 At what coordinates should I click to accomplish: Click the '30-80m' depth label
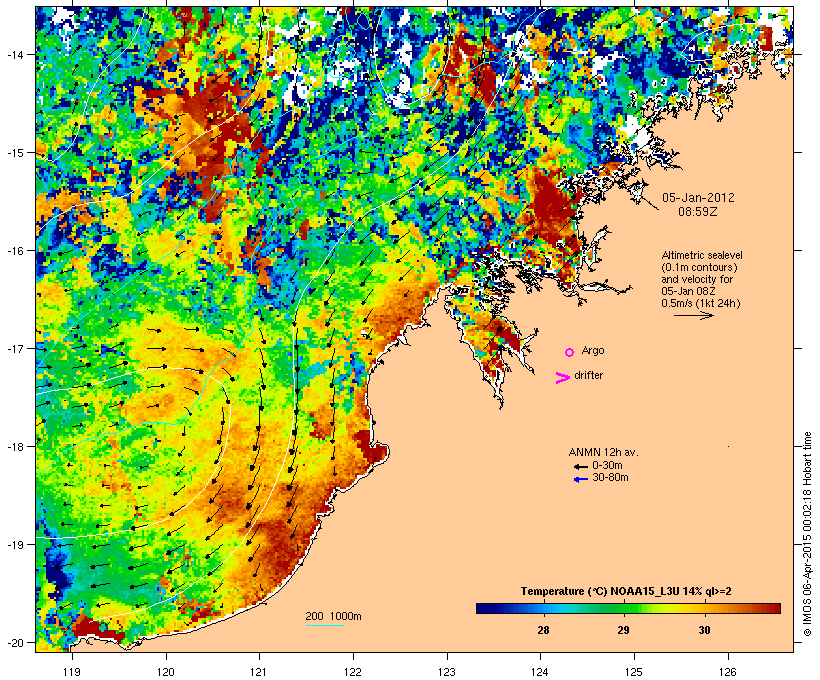click(x=610, y=478)
